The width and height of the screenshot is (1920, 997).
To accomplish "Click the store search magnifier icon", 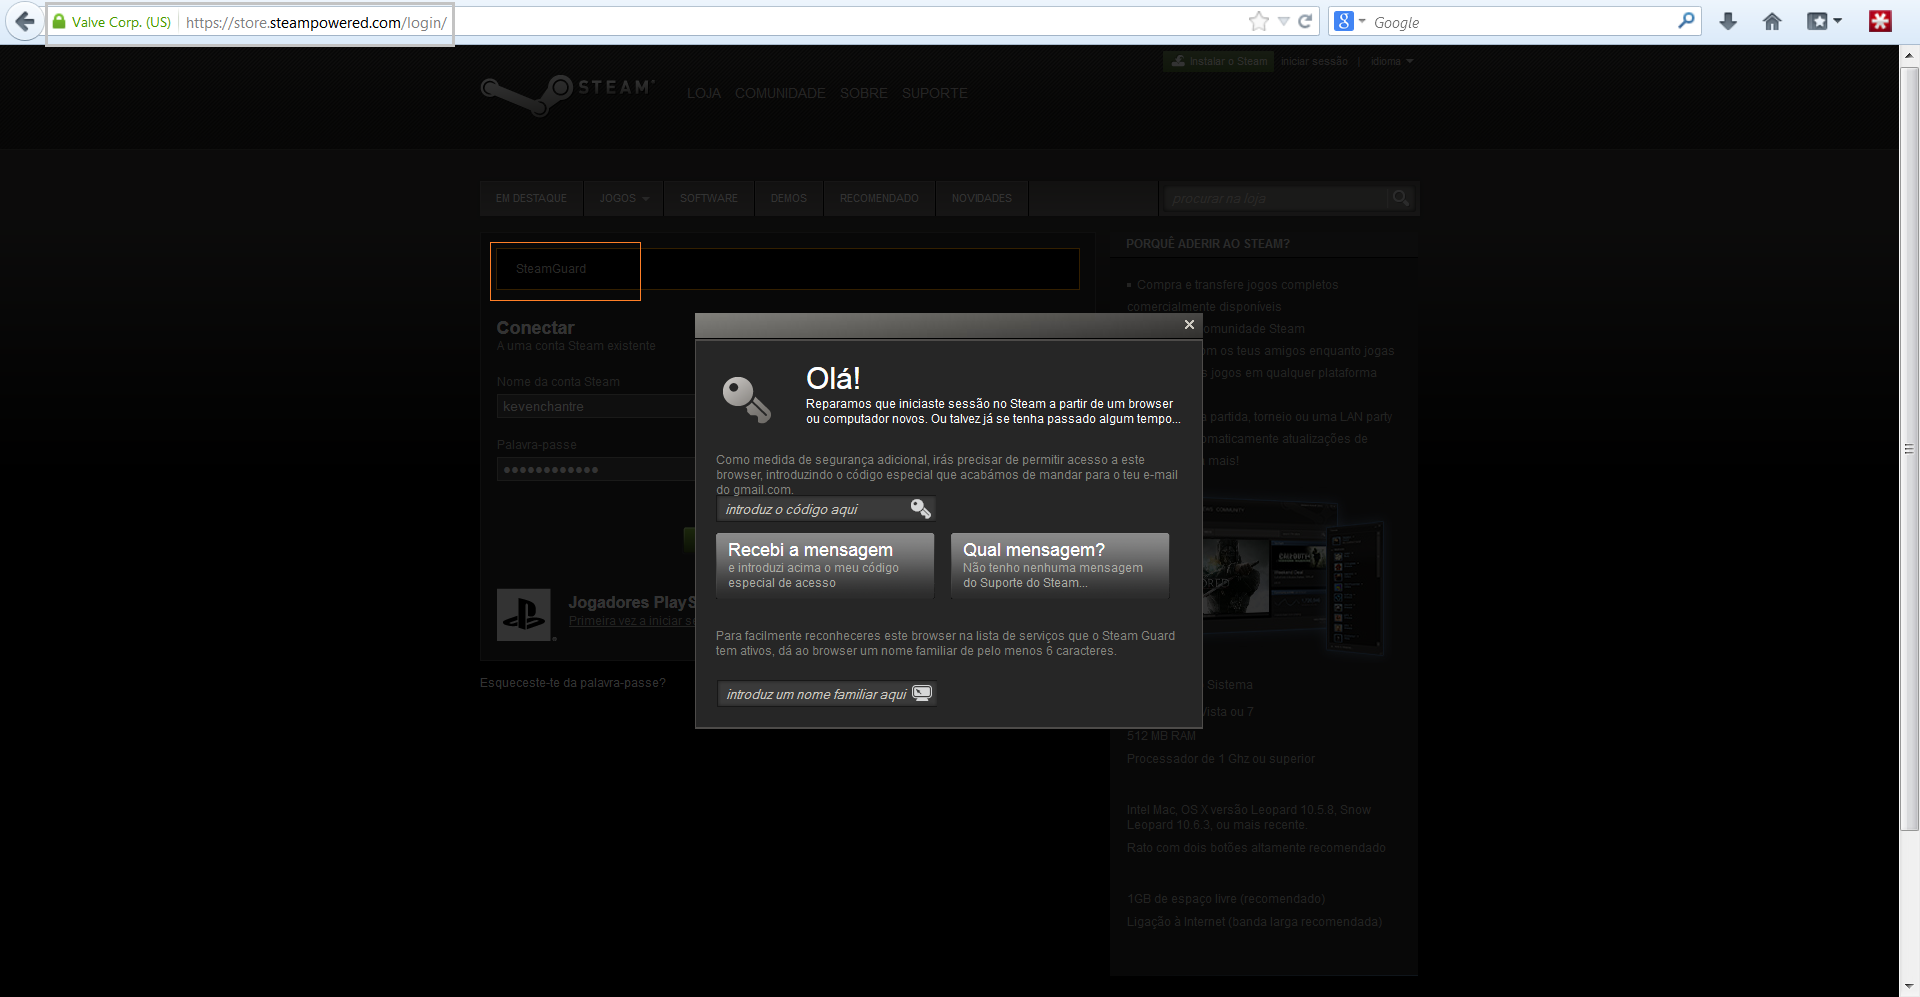I will [x=1401, y=198].
